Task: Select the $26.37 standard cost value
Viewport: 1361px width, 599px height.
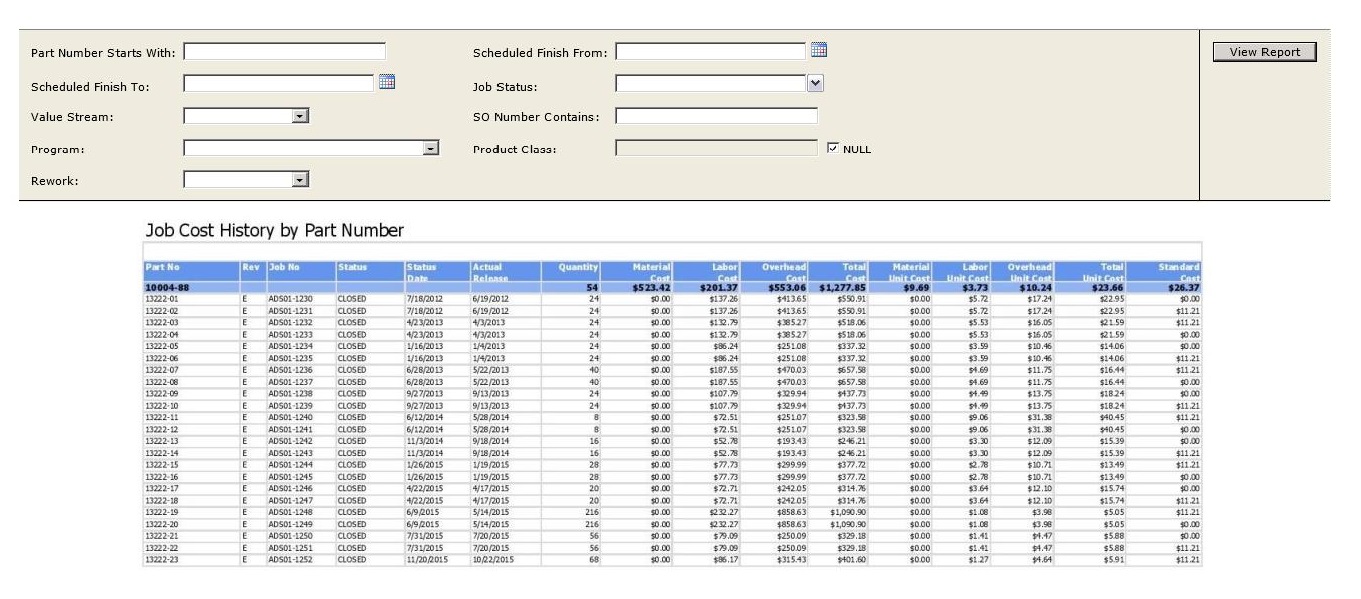Action: tap(1183, 287)
